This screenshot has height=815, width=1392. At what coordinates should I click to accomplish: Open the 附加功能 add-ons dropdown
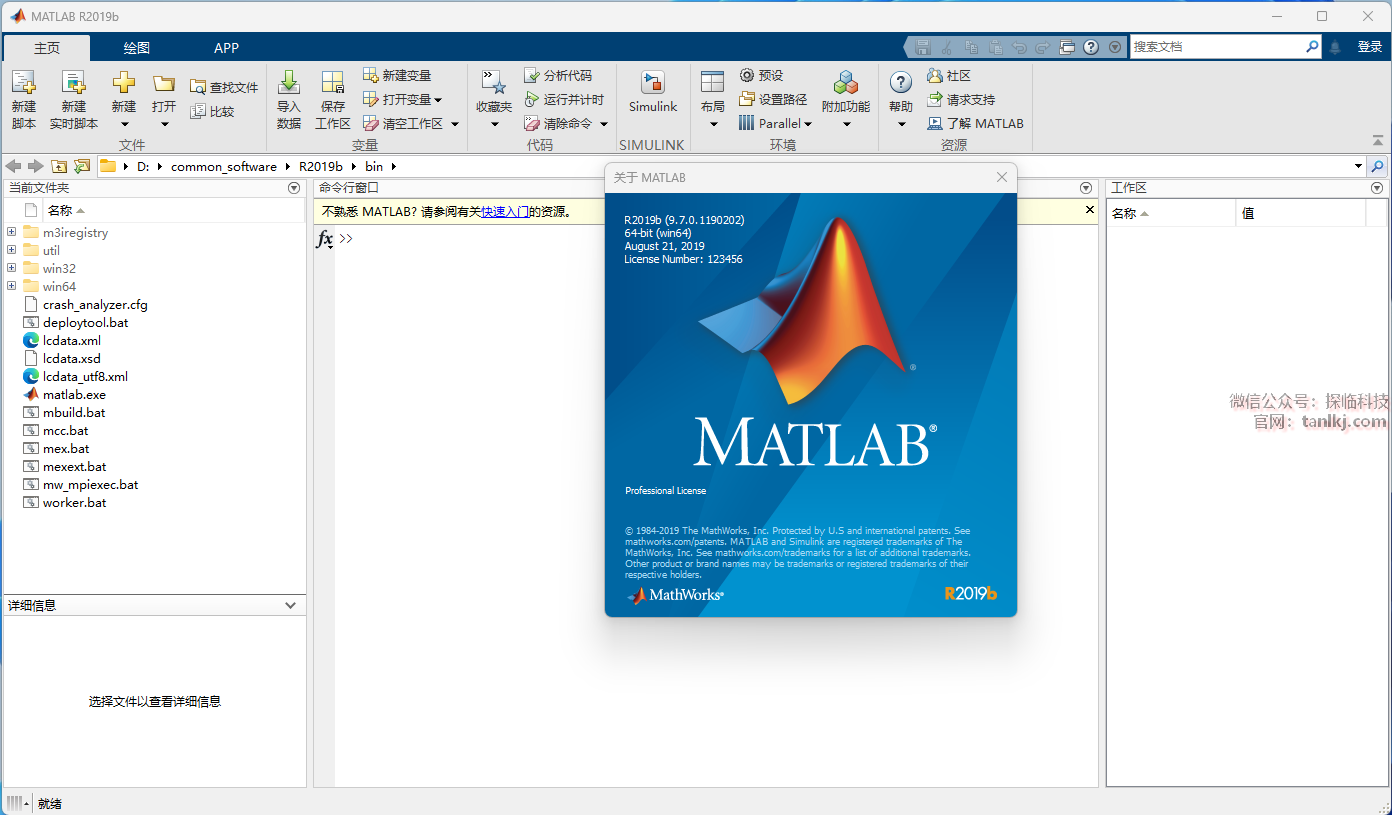pyautogui.click(x=846, y=124)
